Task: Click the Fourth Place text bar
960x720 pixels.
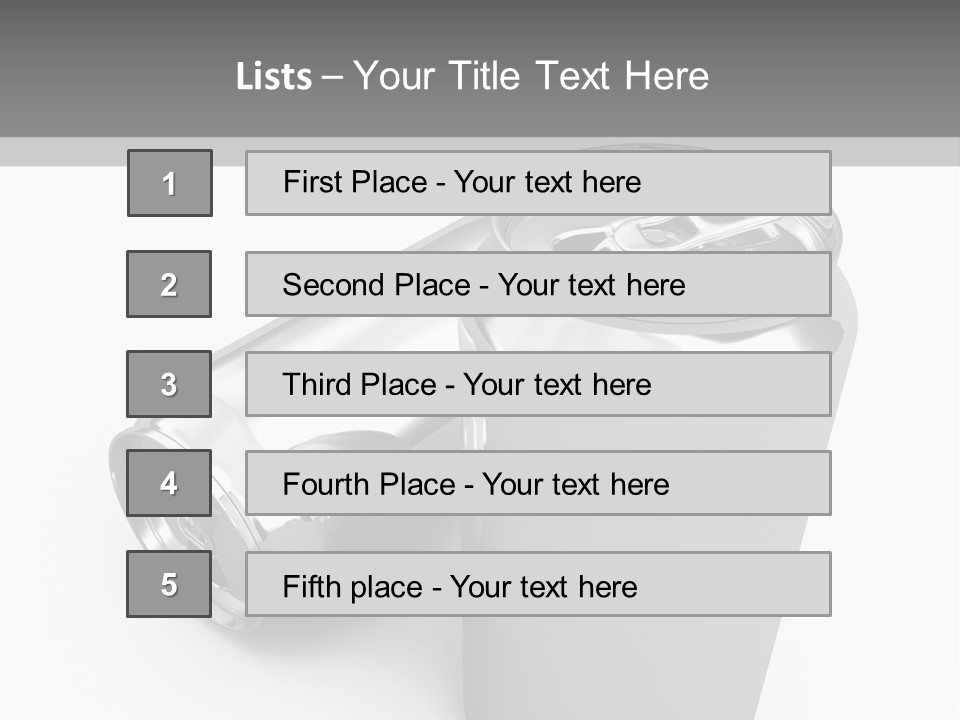Action: (538, 483)
